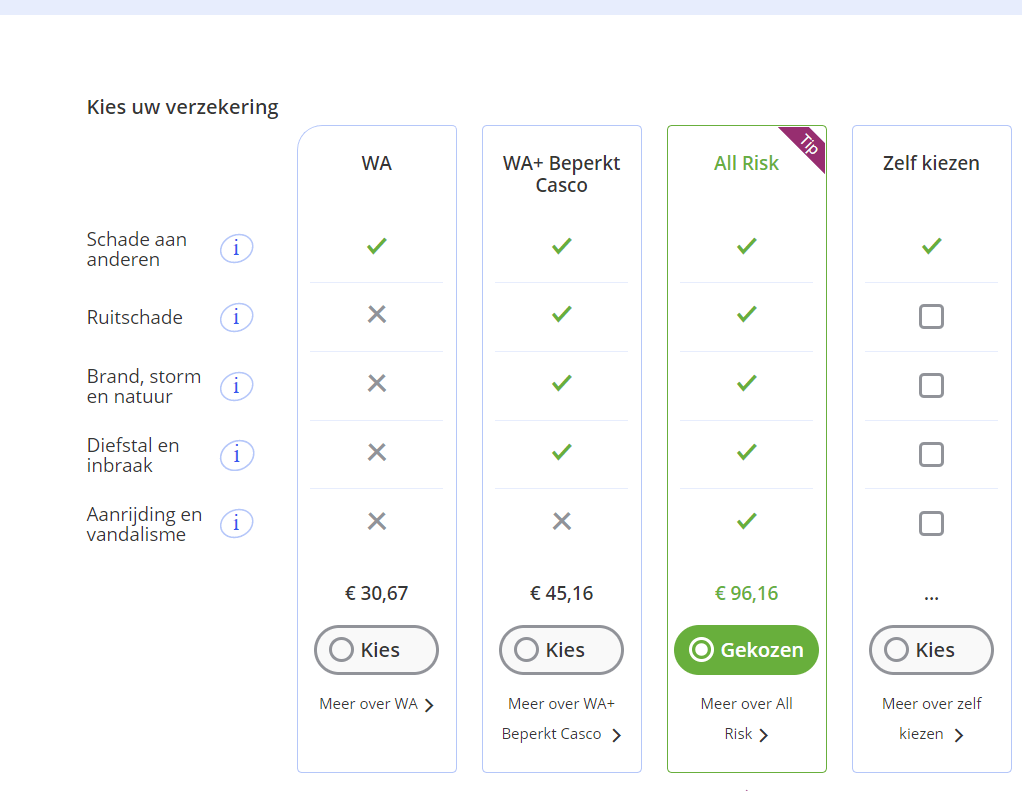Toggle Aanrijding en vandalisme checkbox
Image resolution: width=1022 pixels, height=791 pixels.
[x=931, y=523]
